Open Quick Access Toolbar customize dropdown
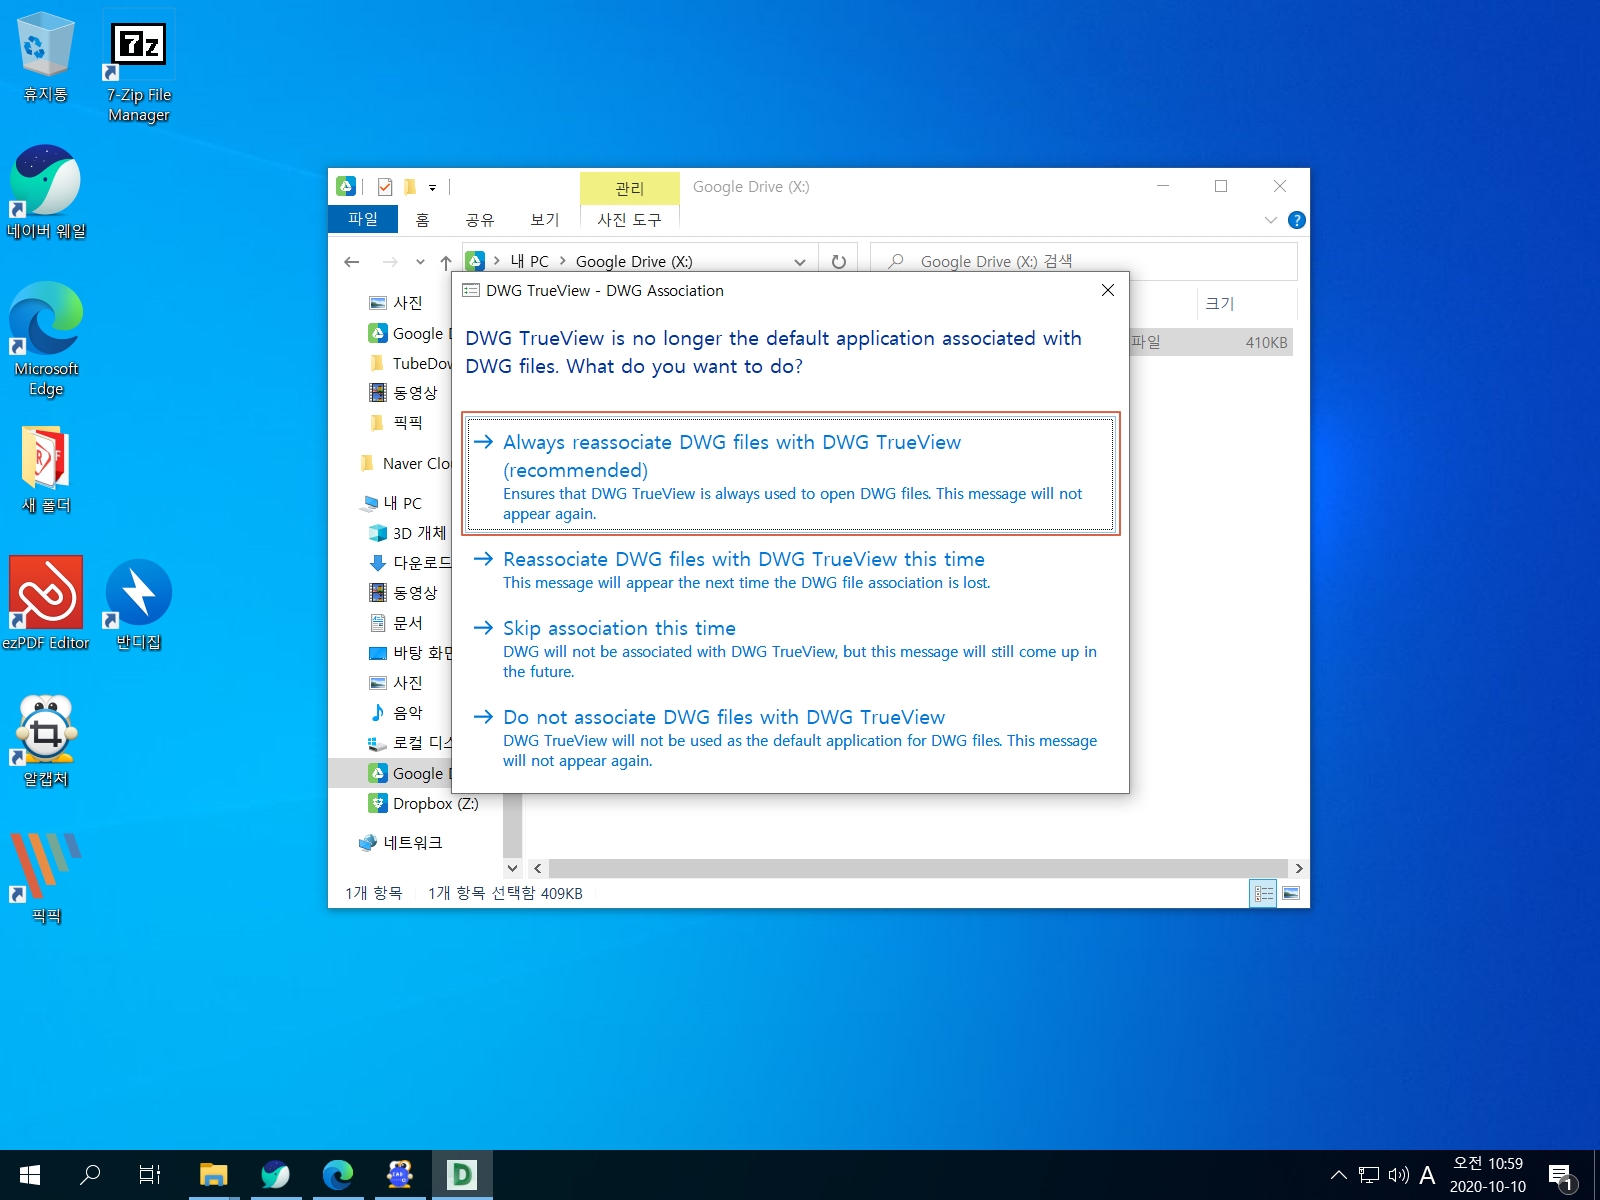 point(433,187)
